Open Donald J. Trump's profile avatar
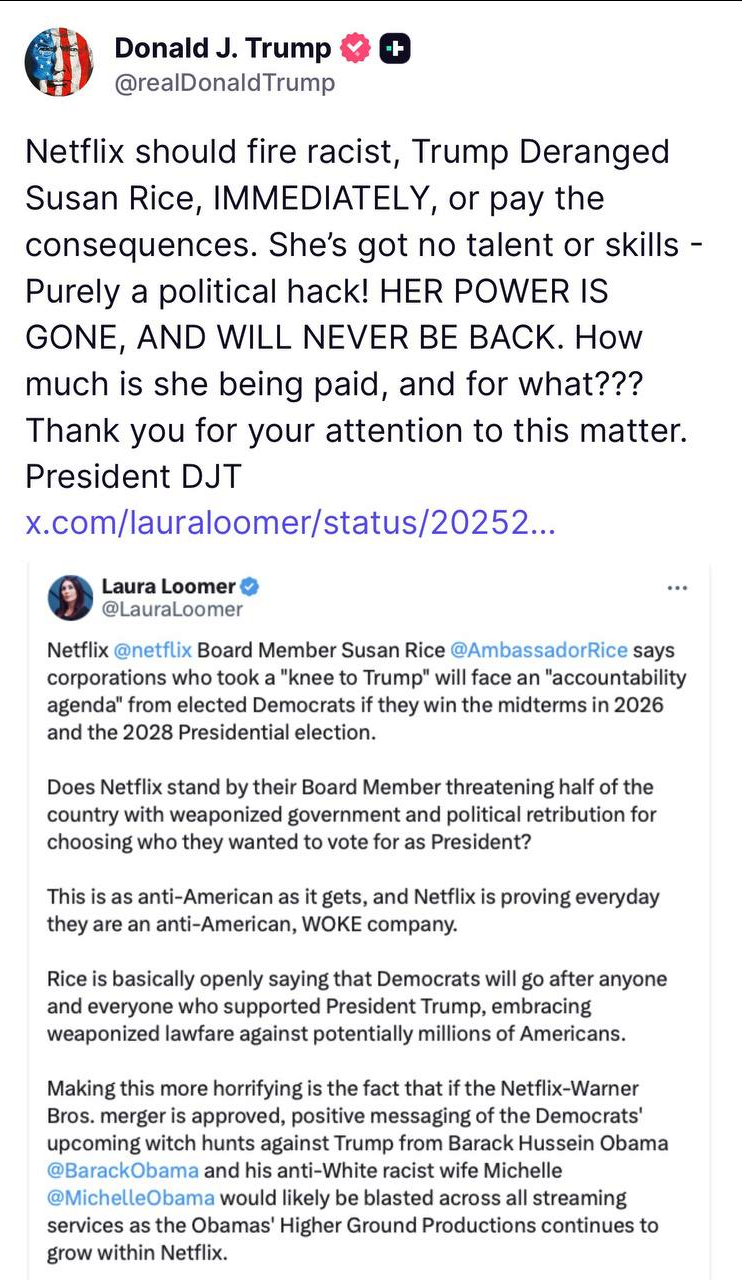Screen dimensions: 742x1280 [59, 62]
